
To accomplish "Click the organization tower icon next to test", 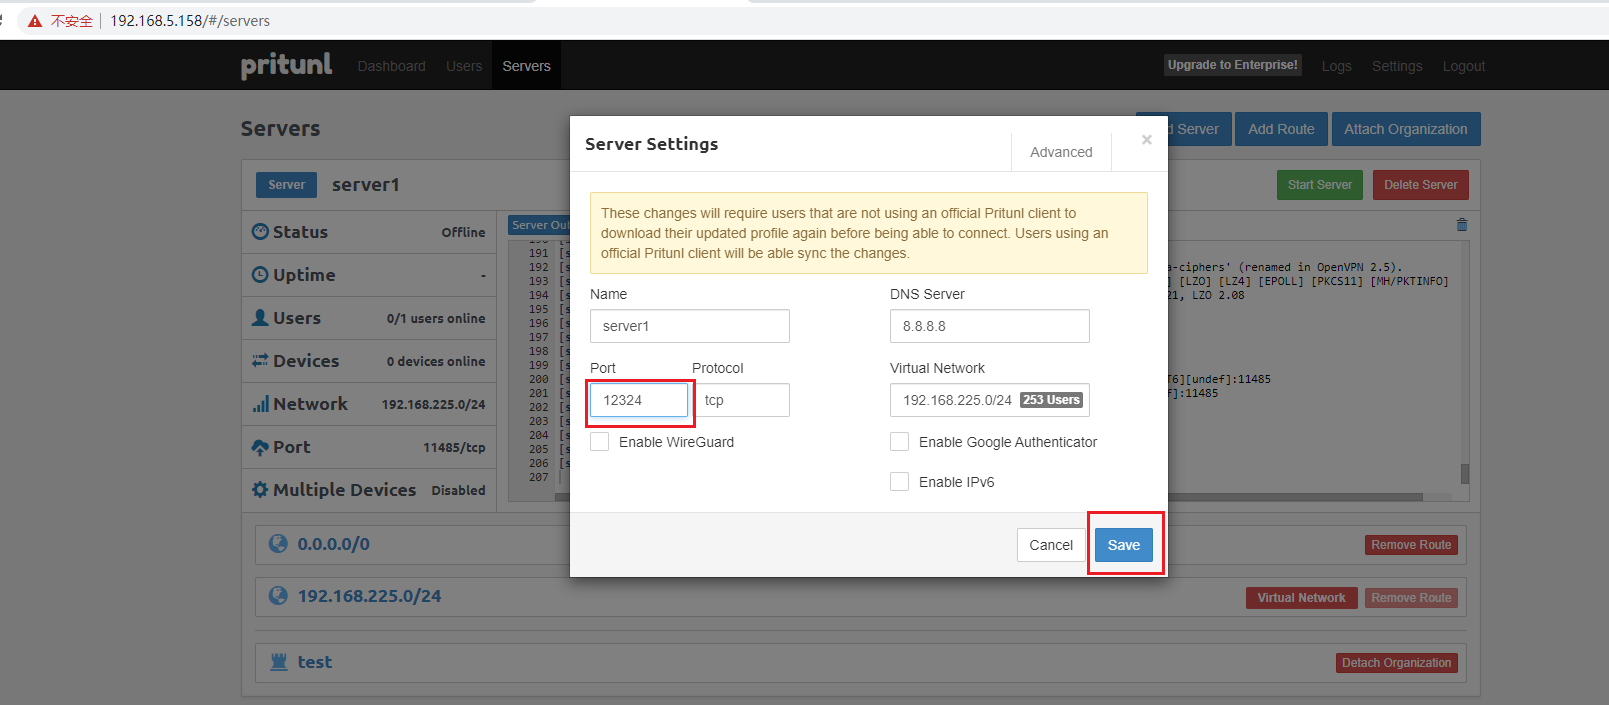I will (x=279, y=662).
